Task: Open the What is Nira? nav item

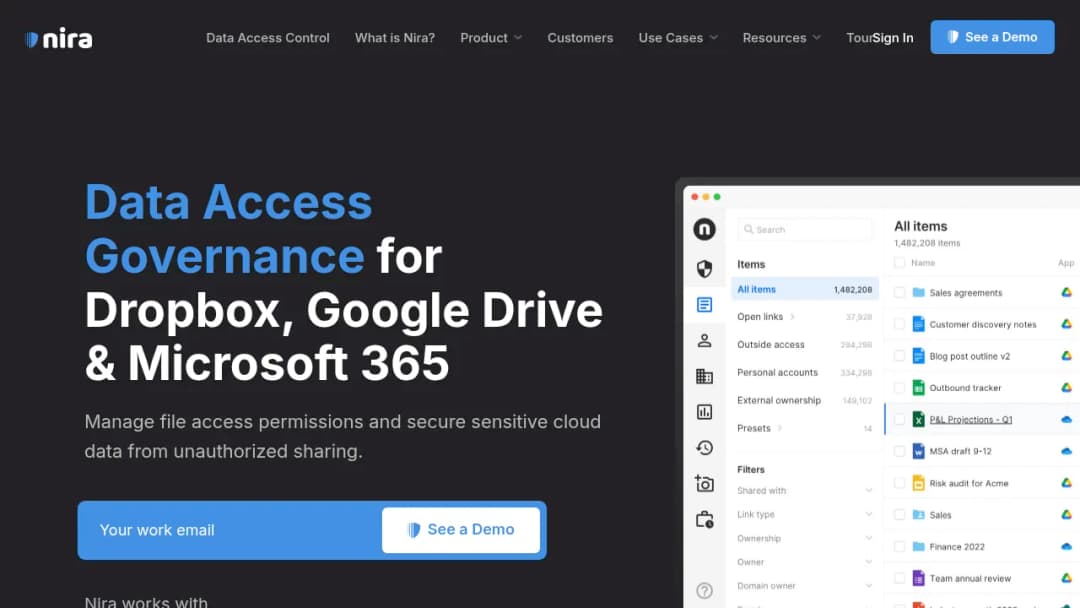Action: (395, 38)
